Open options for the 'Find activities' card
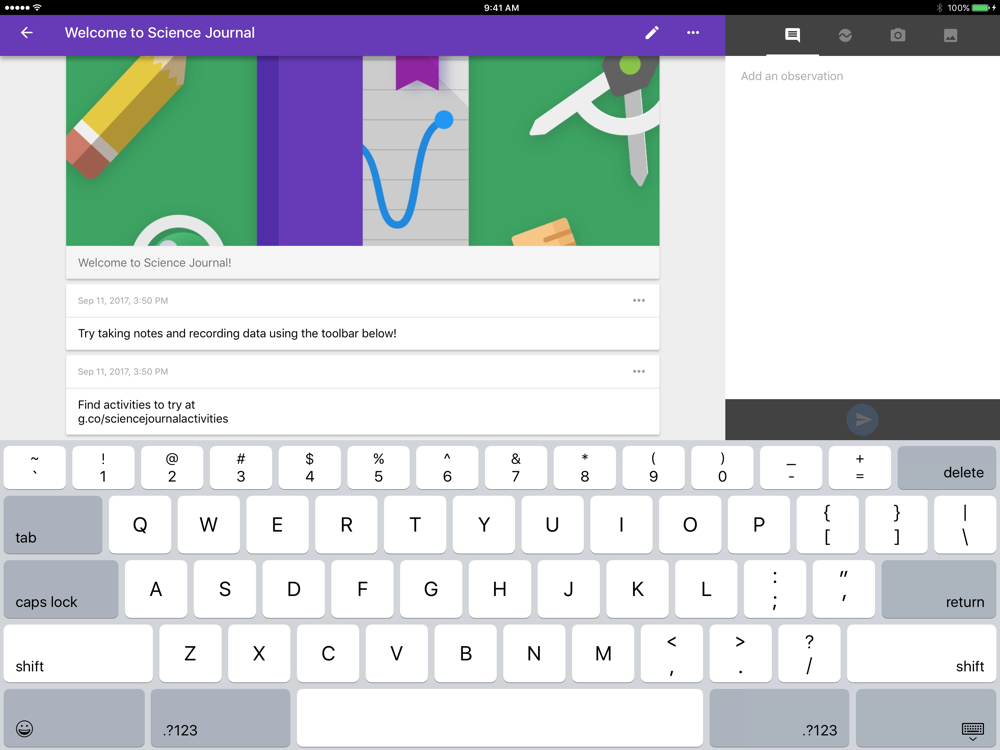This screenshot has height=750, width=1000. pyautogui.click(x=638, y=371)
